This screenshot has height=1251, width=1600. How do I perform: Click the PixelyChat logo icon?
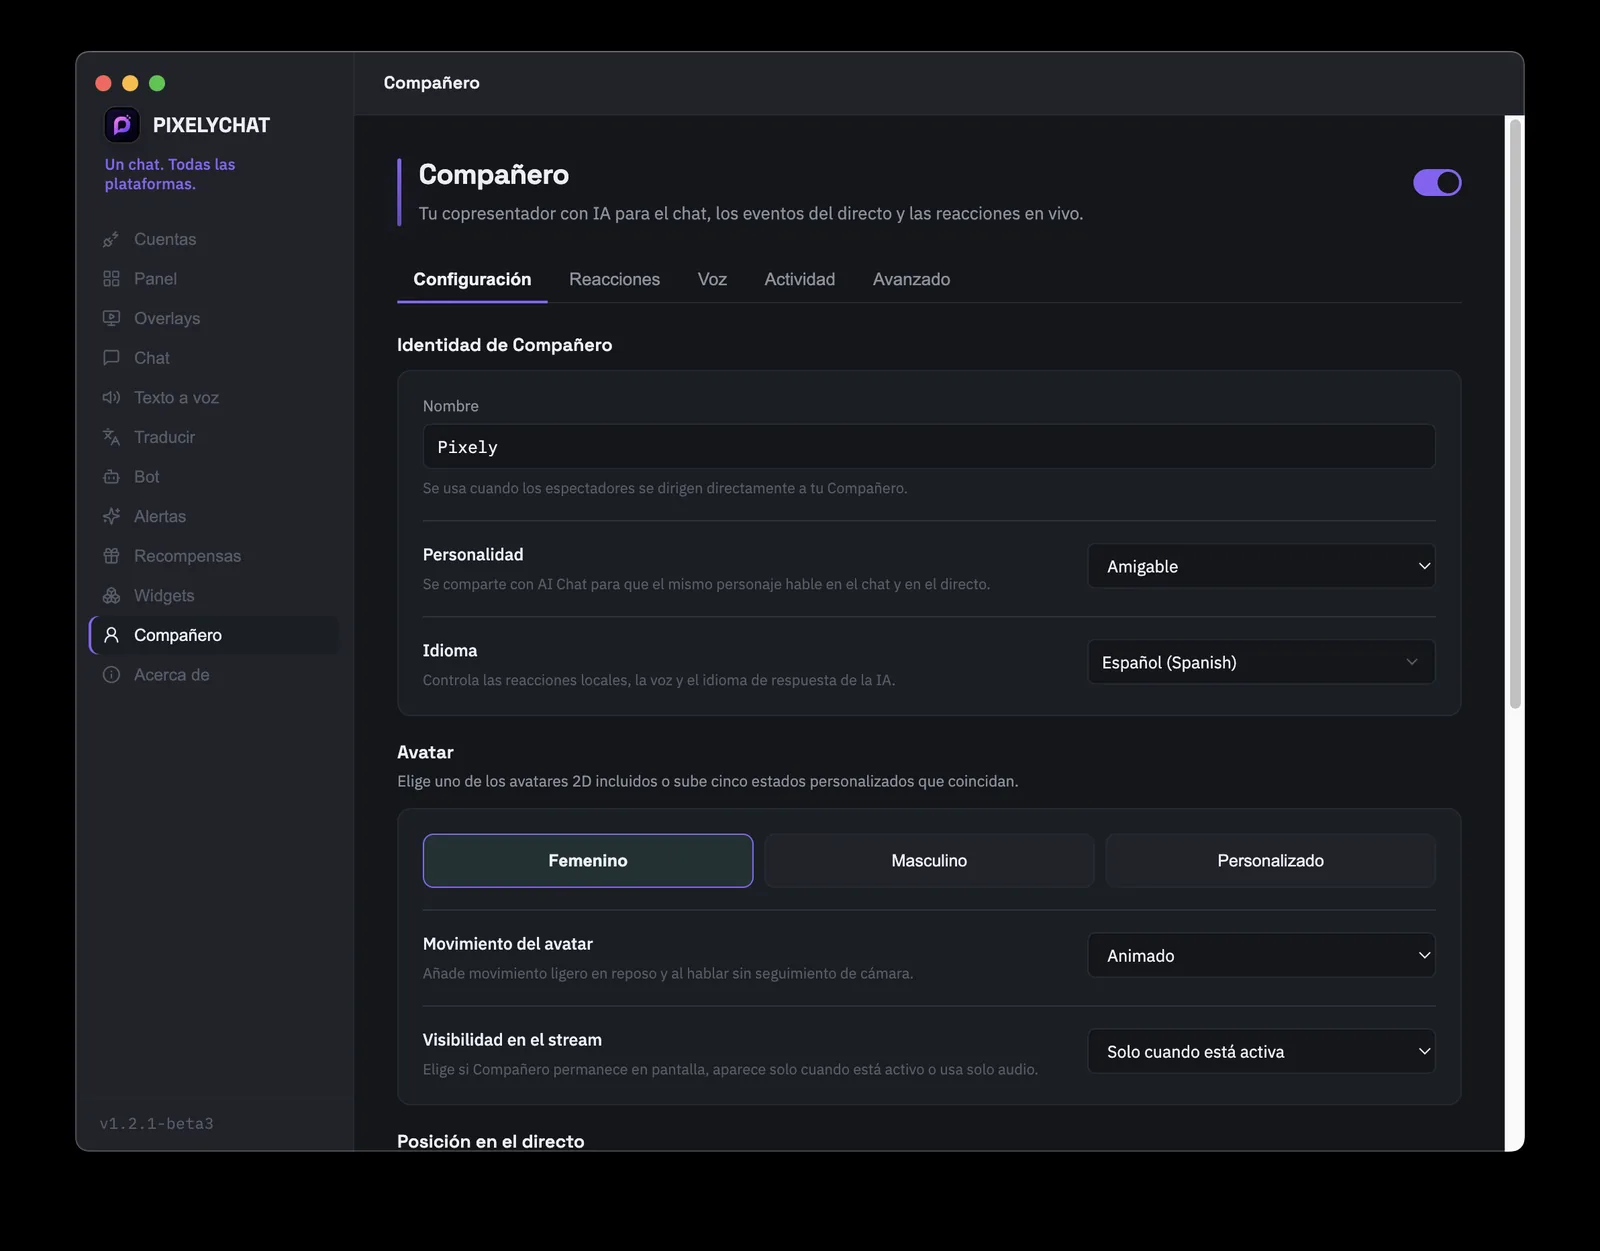click(x=122, y=125)
